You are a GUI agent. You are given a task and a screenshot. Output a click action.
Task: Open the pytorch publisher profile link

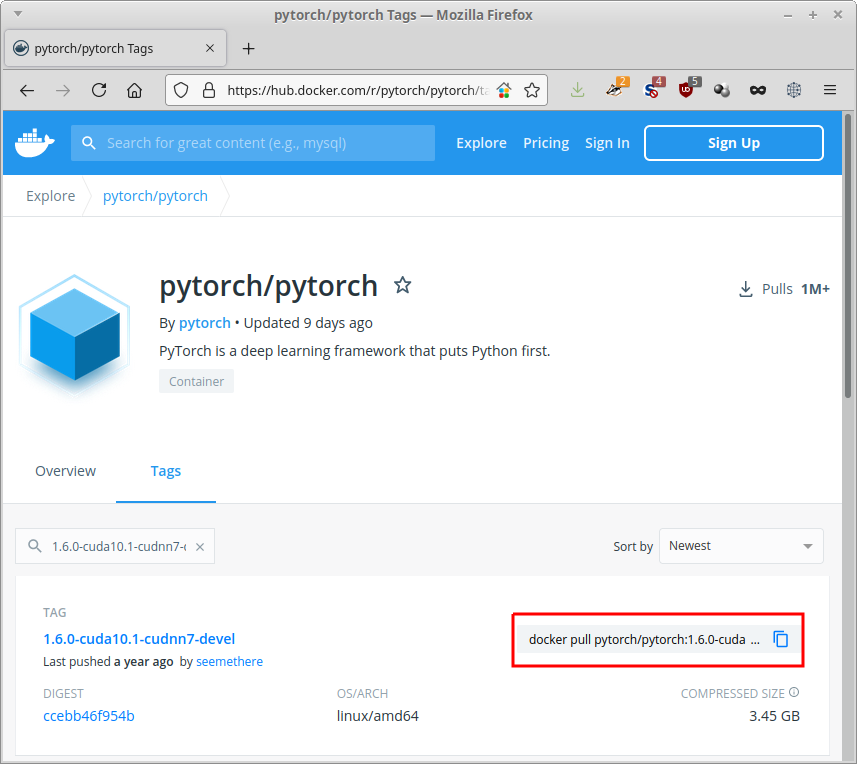pyautogui.click(x=205, y=323)
